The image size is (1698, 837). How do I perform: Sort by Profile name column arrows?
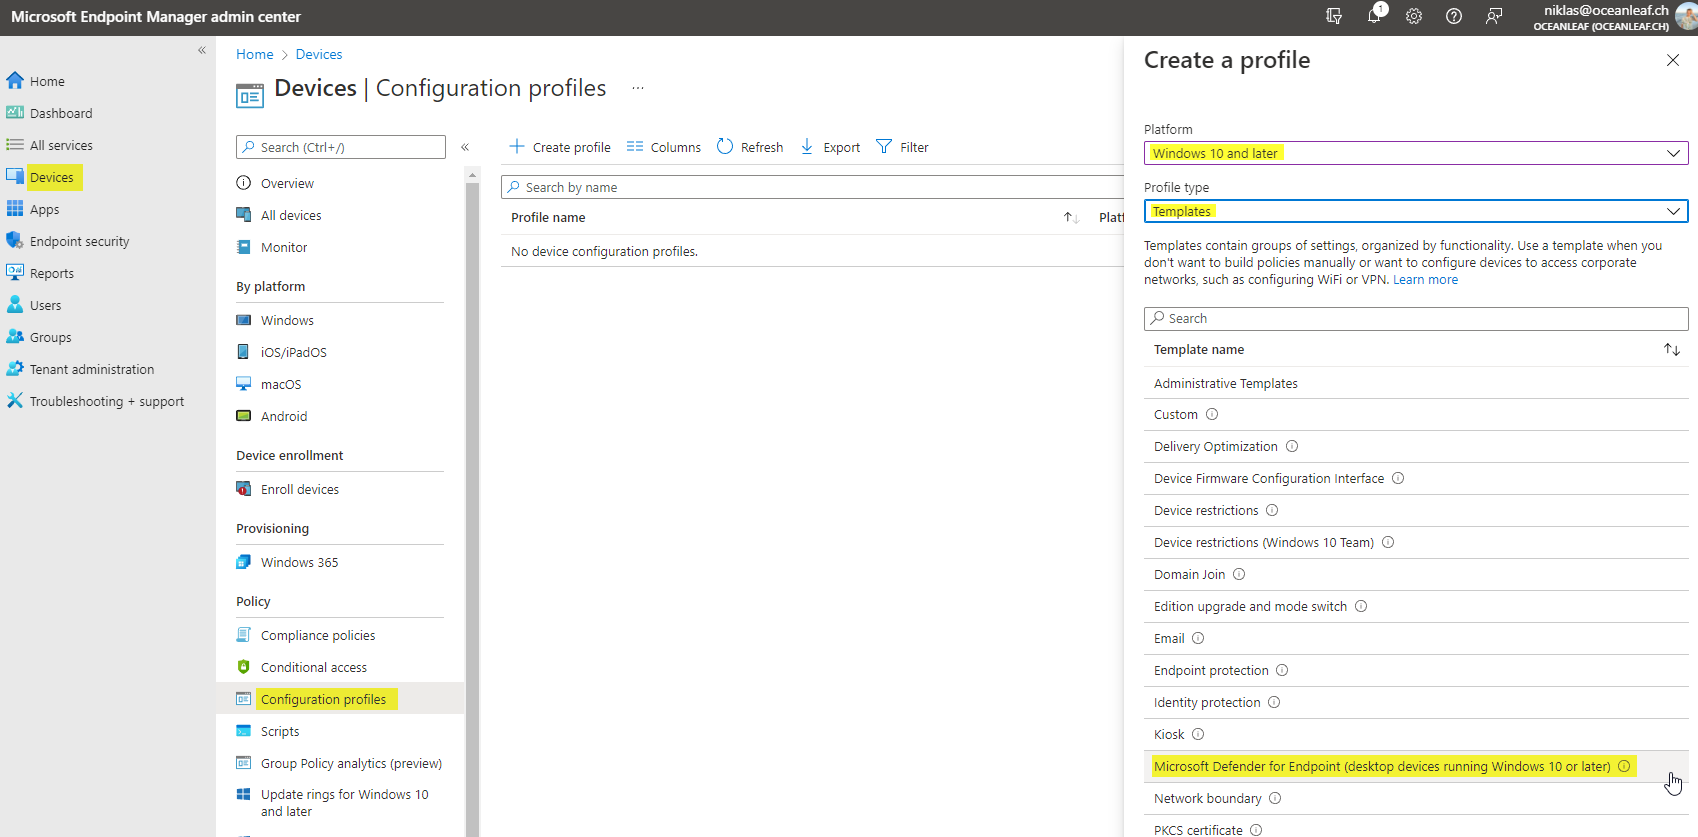coord(1070,217)
